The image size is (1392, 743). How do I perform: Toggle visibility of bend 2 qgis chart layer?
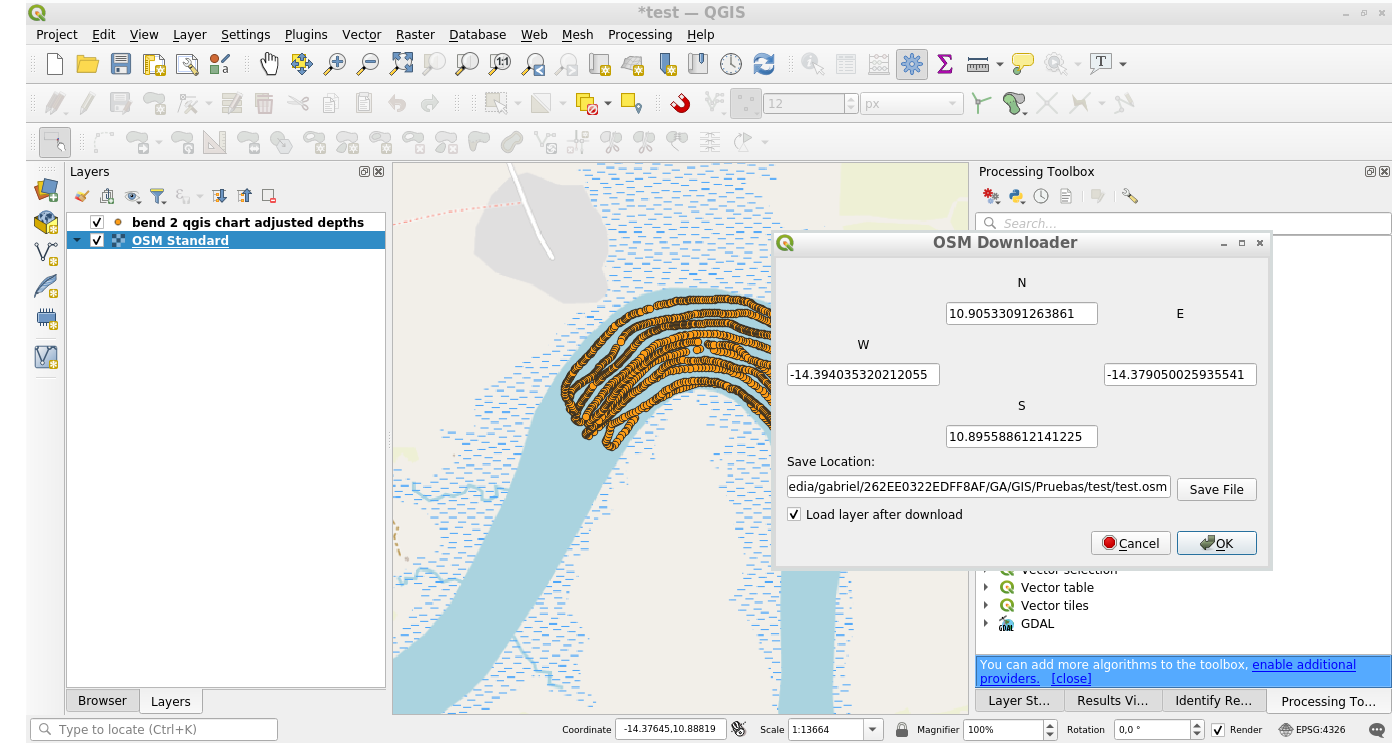(97, 222)
